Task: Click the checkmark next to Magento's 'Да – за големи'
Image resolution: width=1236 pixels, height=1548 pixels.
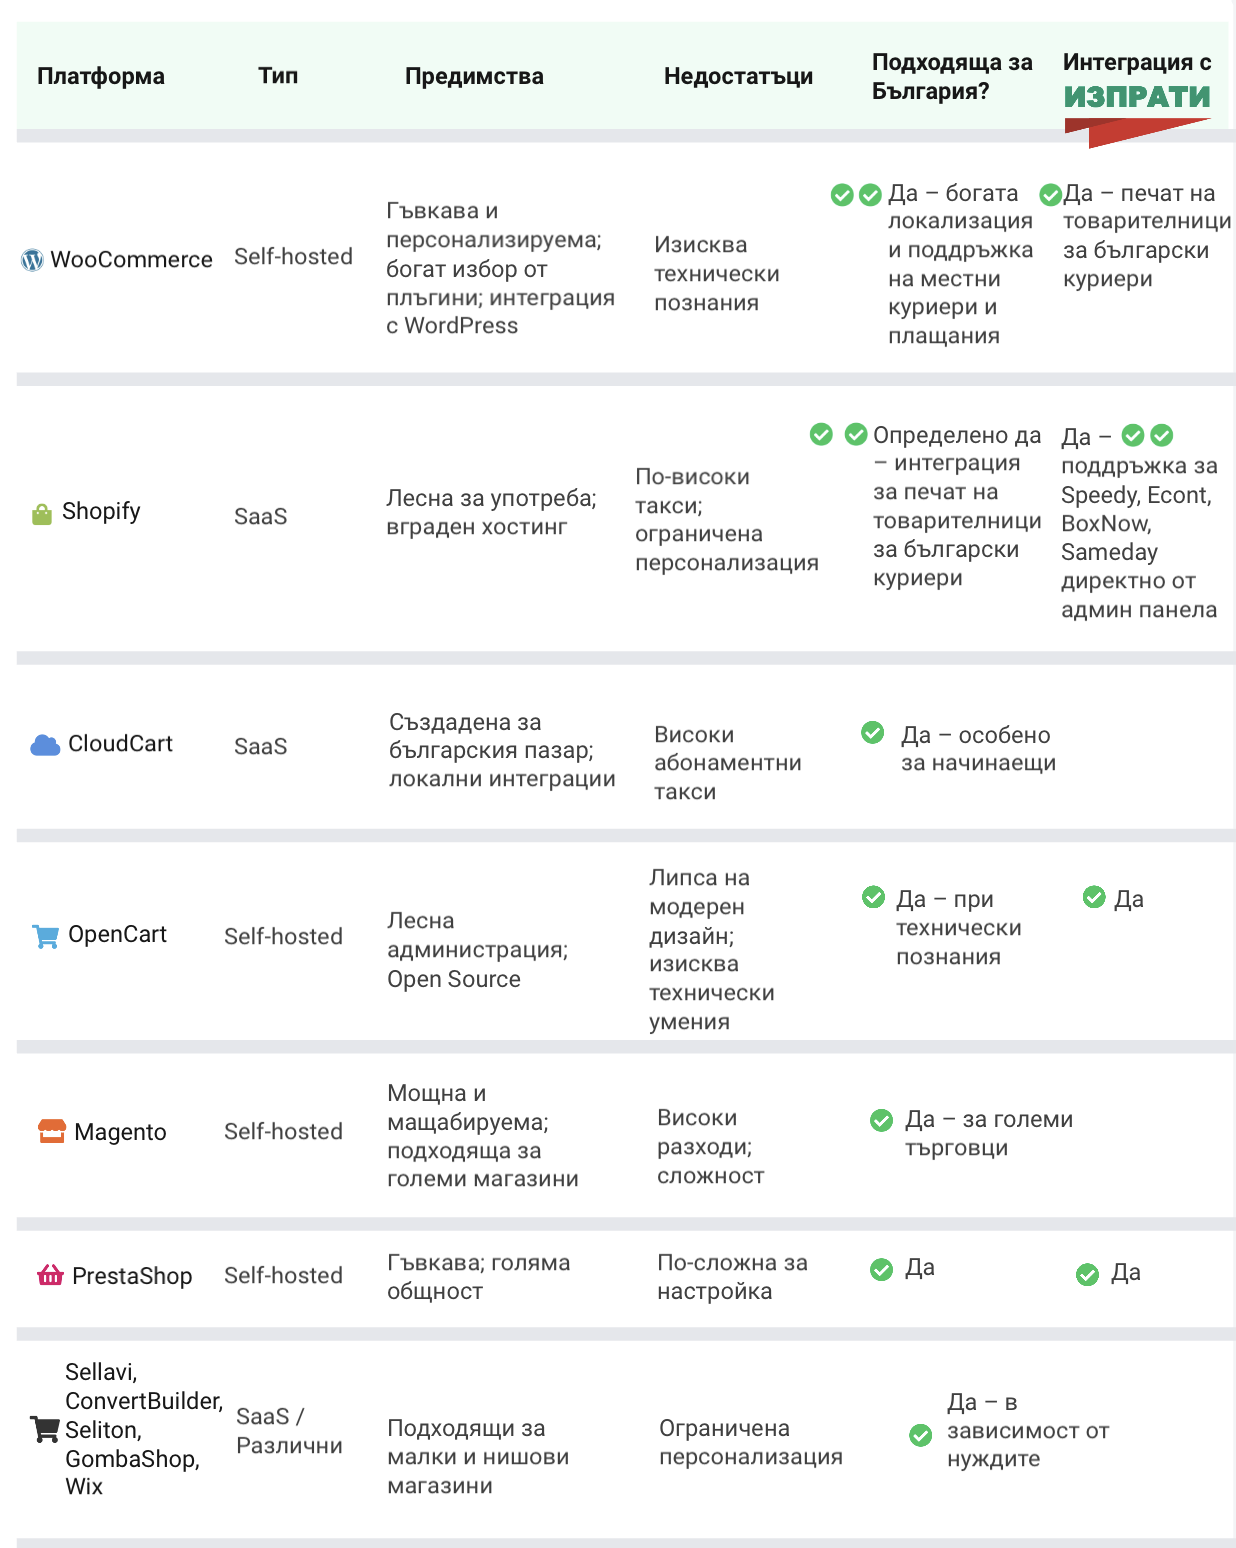Action: (x=881, y=1120)
